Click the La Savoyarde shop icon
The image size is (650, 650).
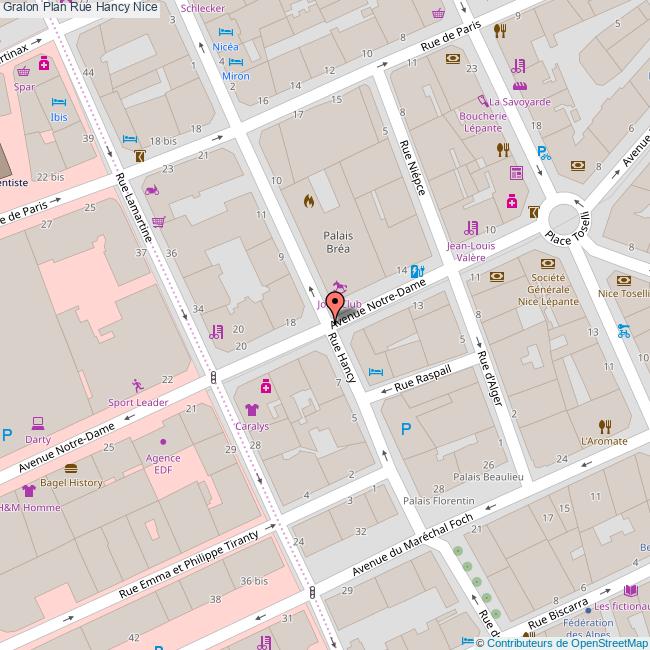click(x=482, y=101)
